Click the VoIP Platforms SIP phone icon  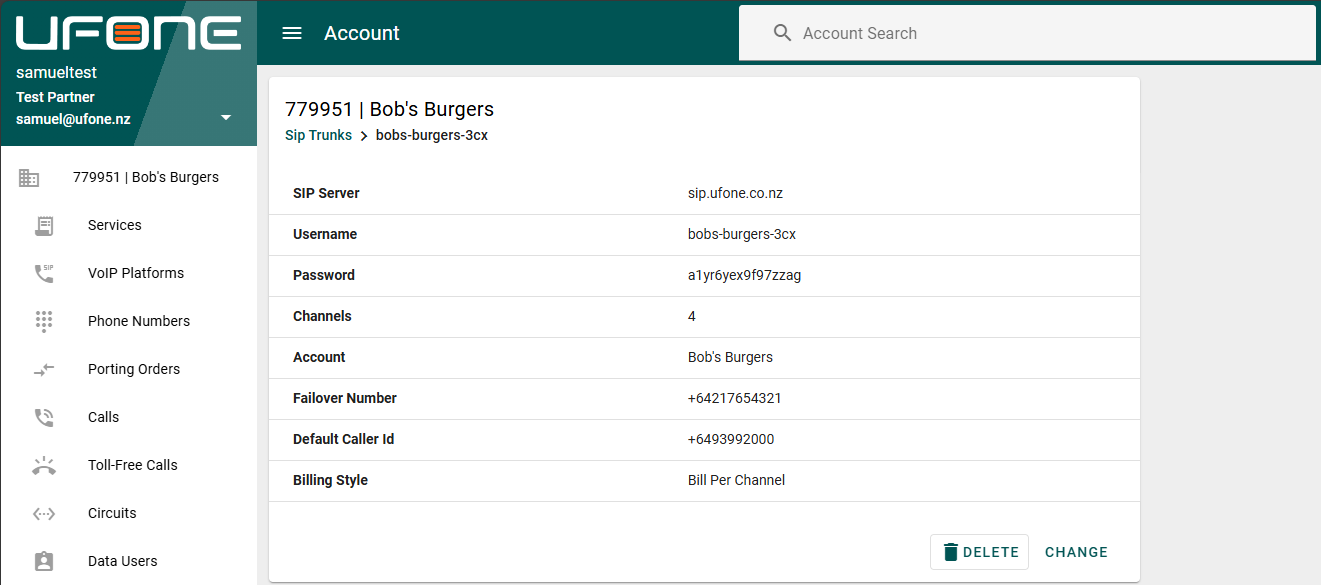(x=44, y=273)
